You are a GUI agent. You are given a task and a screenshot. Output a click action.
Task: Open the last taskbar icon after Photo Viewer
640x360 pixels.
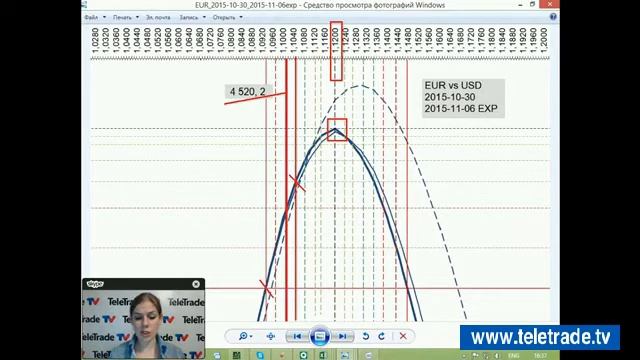coord(368,356)
